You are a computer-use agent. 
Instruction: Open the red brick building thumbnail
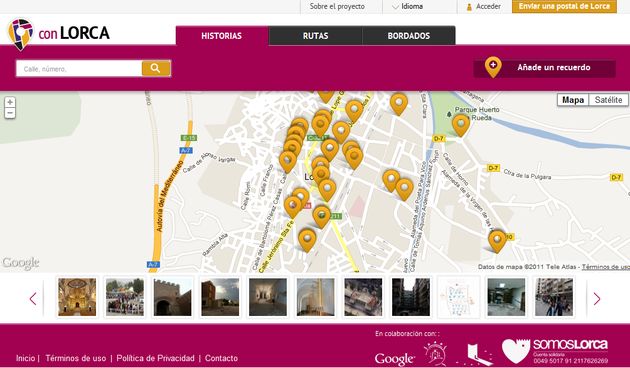220,297
